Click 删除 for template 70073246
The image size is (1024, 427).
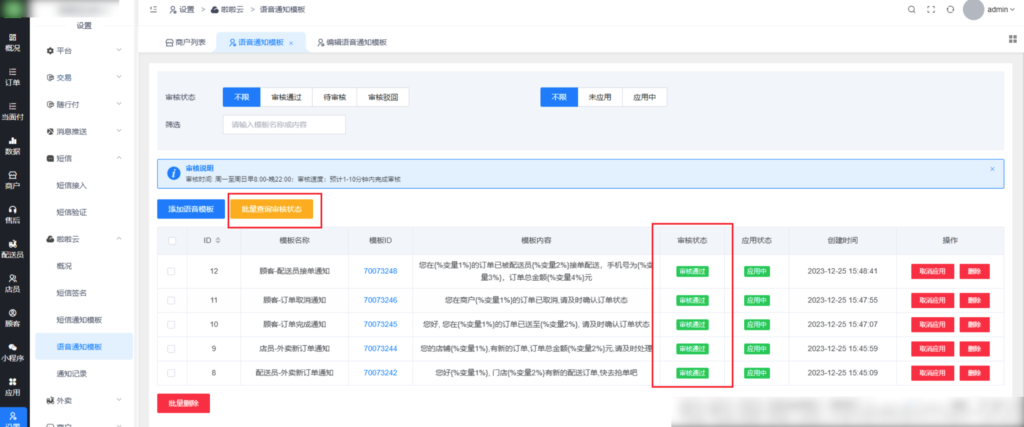(974, 300)
